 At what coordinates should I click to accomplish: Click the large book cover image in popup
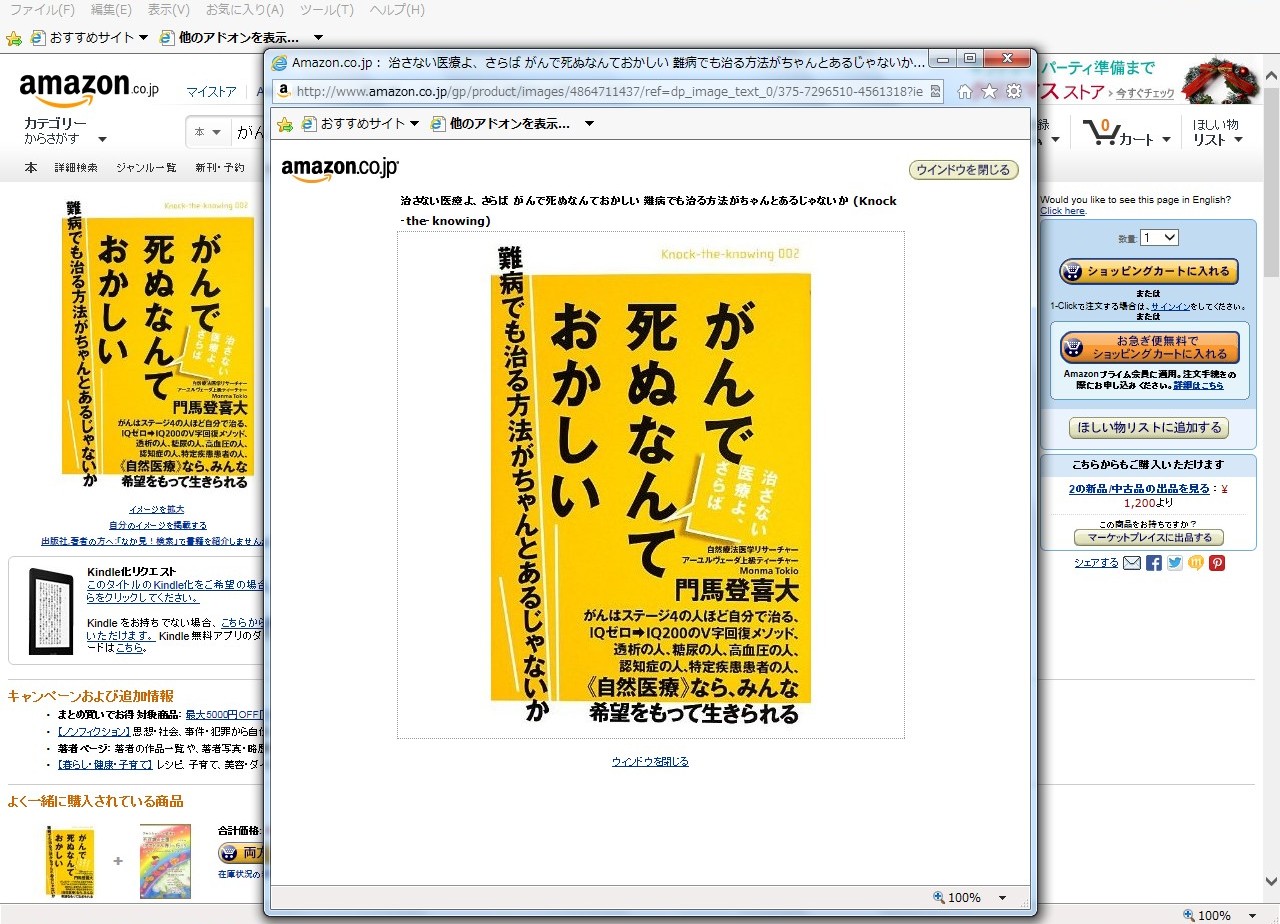coord(651,485)
